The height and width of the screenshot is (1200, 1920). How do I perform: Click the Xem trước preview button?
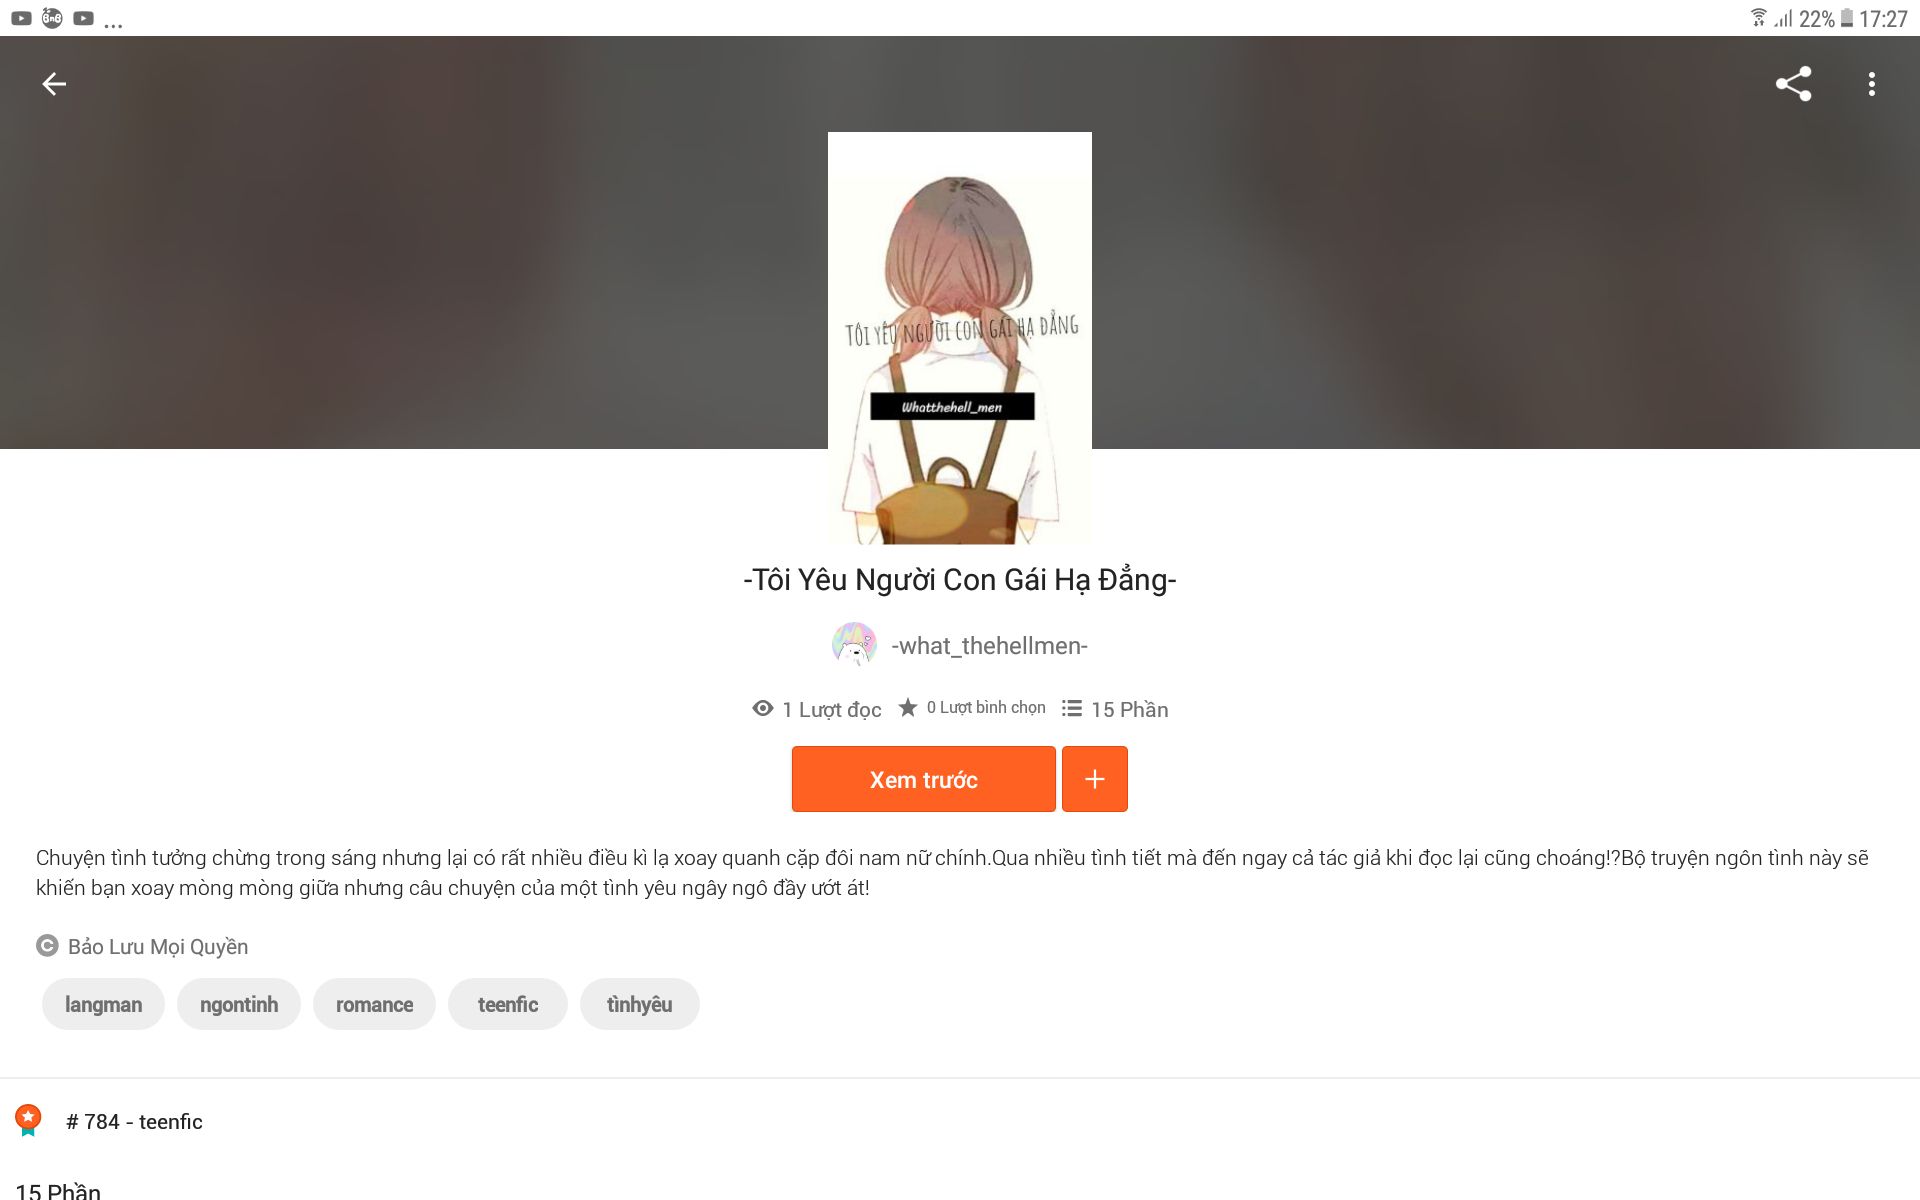[x=923, y=779]
